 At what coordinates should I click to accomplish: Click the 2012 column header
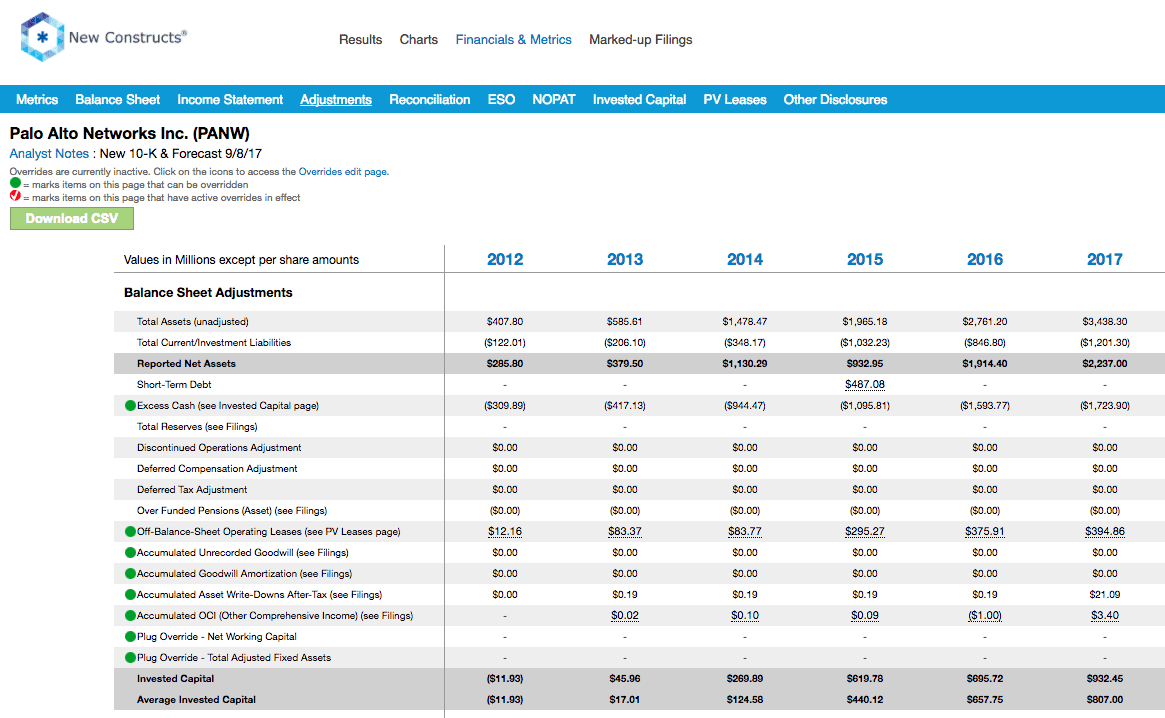[x=505, y=259]
